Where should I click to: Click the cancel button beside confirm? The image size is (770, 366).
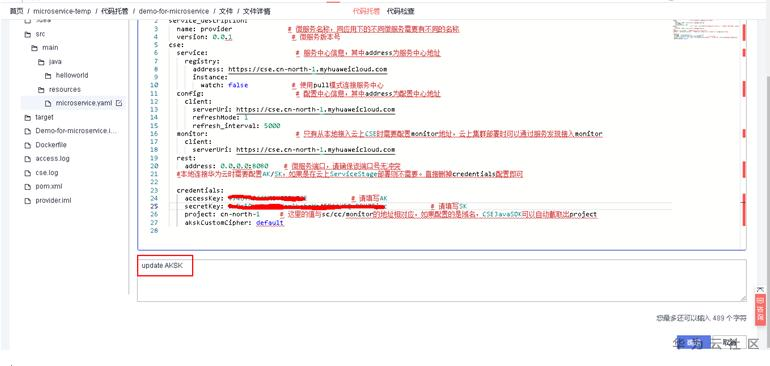pos(730,342)
